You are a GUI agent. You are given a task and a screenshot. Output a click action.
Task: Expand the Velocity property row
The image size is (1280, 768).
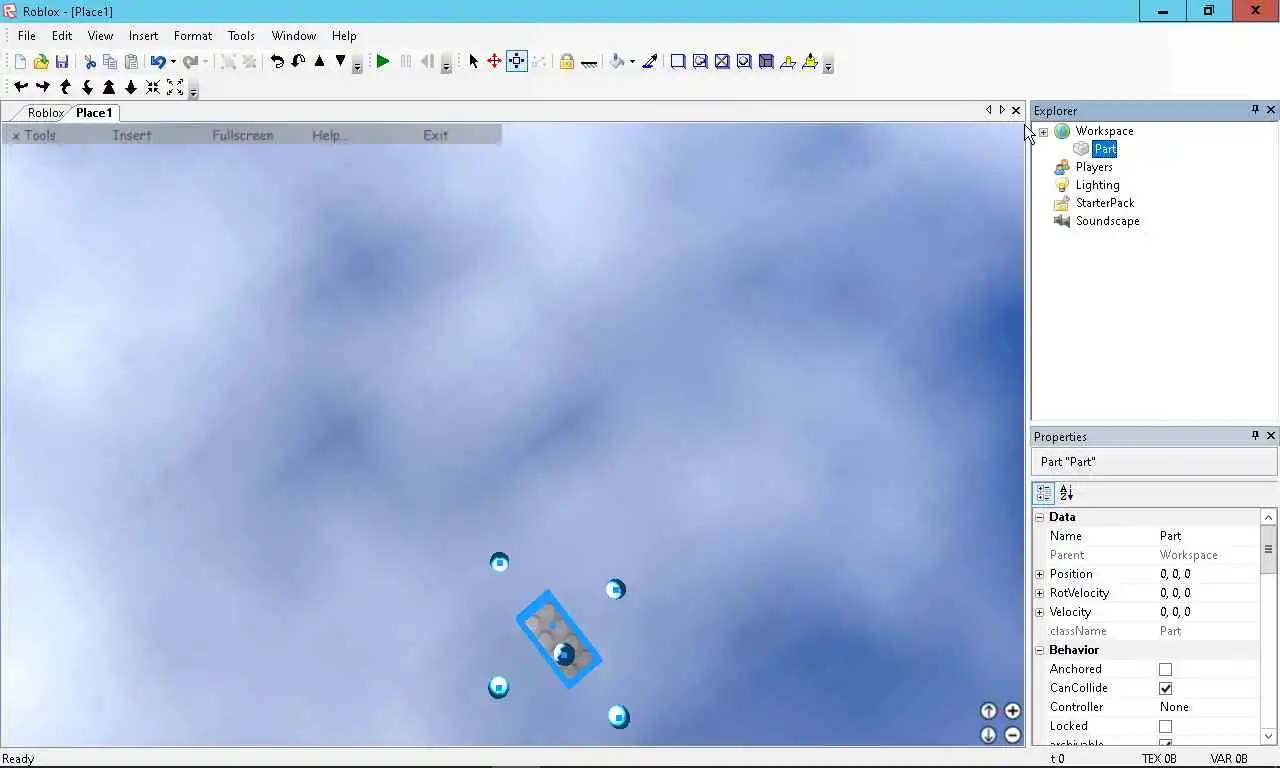click(x=1039, y=613)
